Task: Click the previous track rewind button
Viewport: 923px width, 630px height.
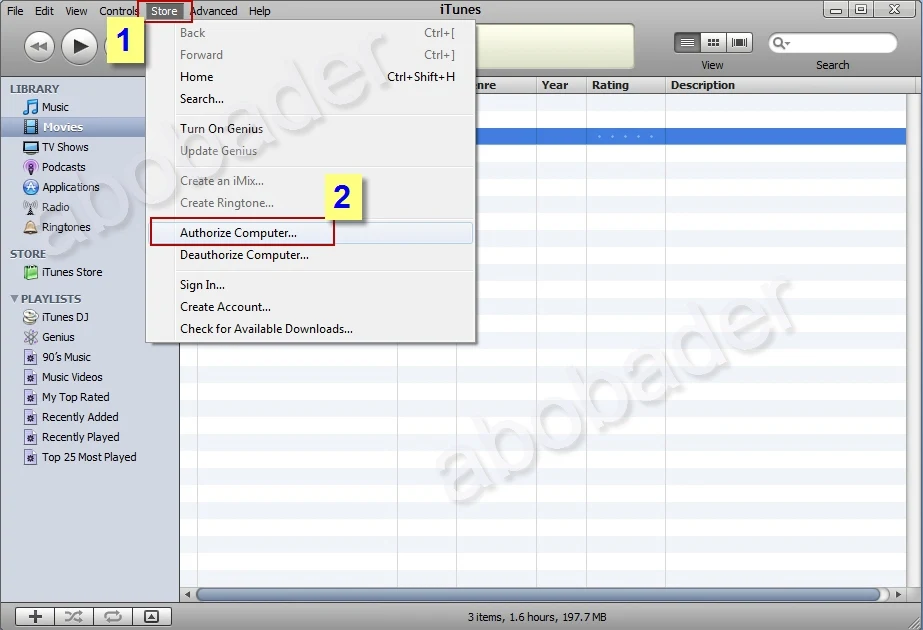Action: [x=39, y=46]
